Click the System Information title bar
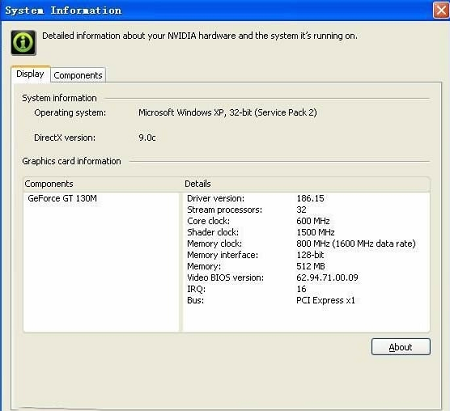Viewport: 450px width, 411px height. click(217, 10)
